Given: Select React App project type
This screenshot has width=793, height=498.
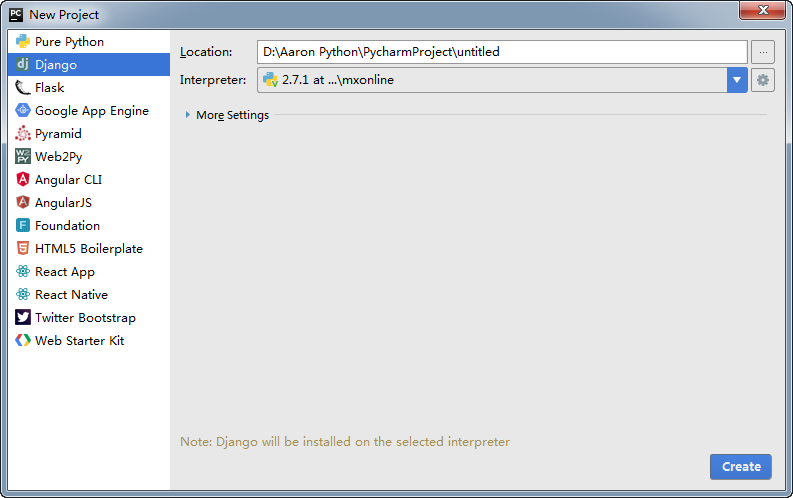Looking at the screenshot, I should [x=89, y=271].
